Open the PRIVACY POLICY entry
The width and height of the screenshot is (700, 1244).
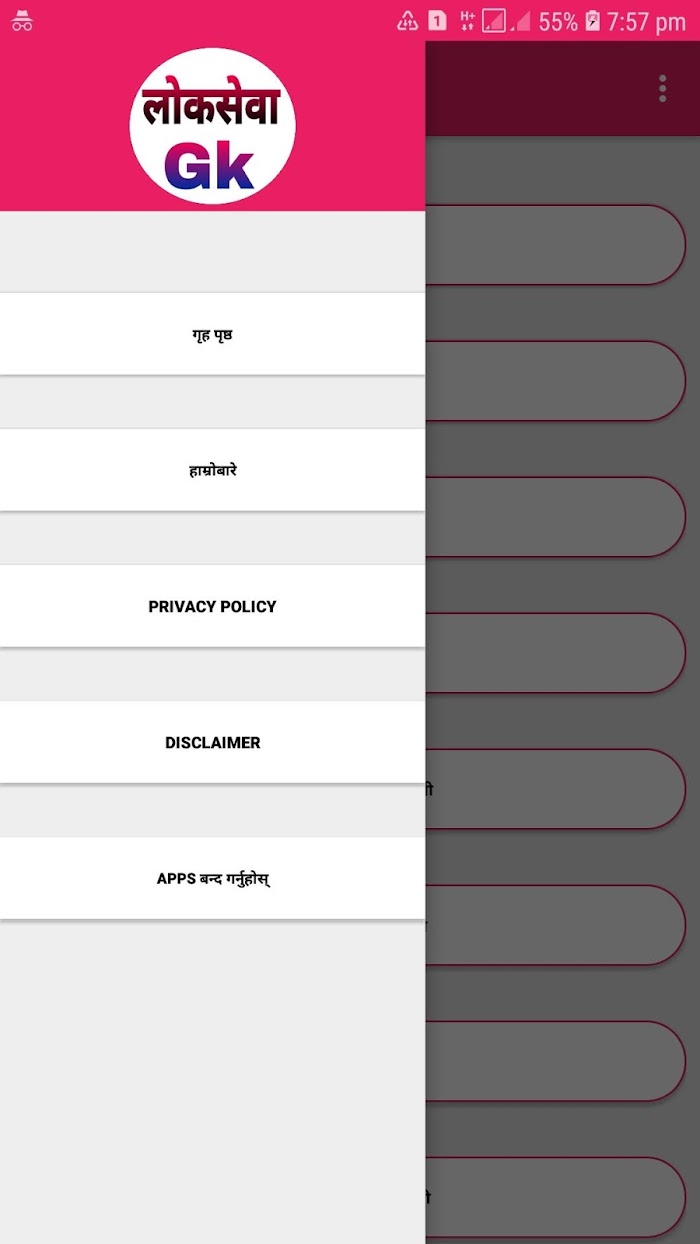(x=212, y=606)
